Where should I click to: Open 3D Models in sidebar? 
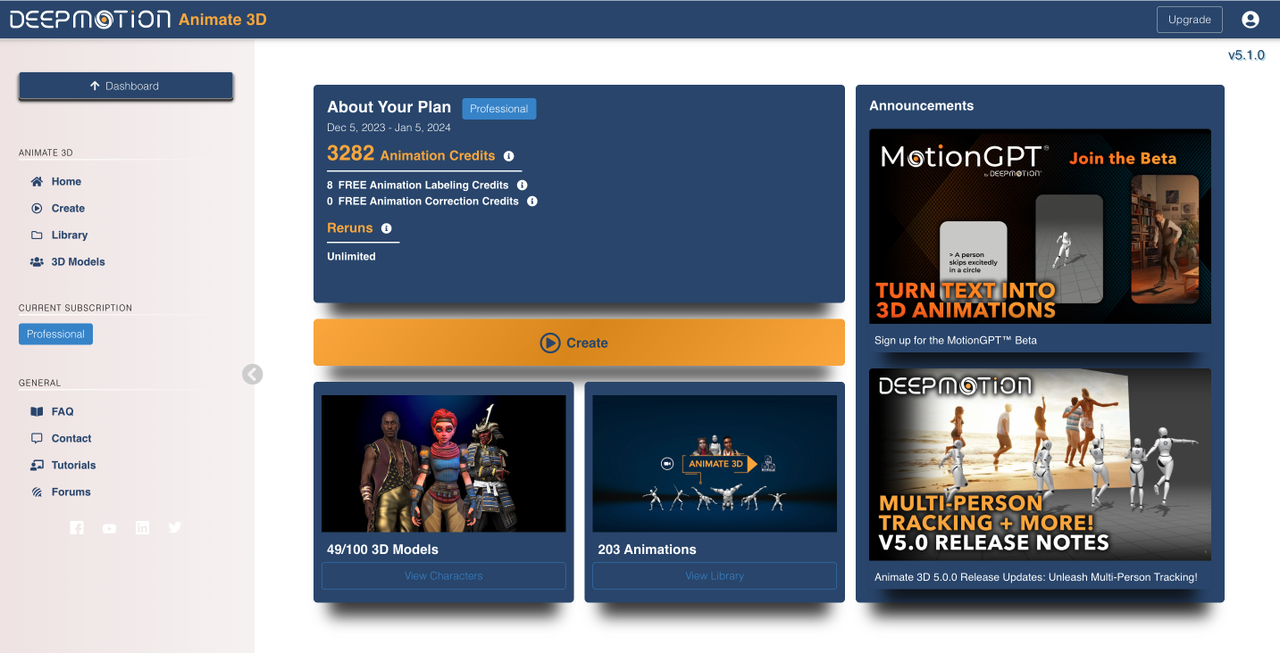[78, 262]
